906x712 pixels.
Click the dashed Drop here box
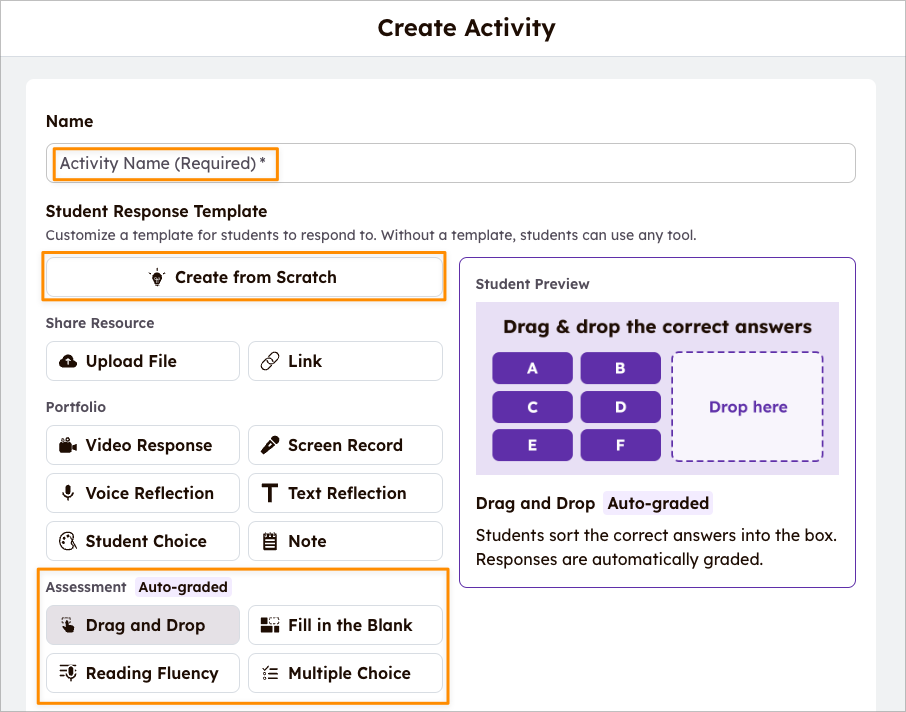tap(748, 407)
